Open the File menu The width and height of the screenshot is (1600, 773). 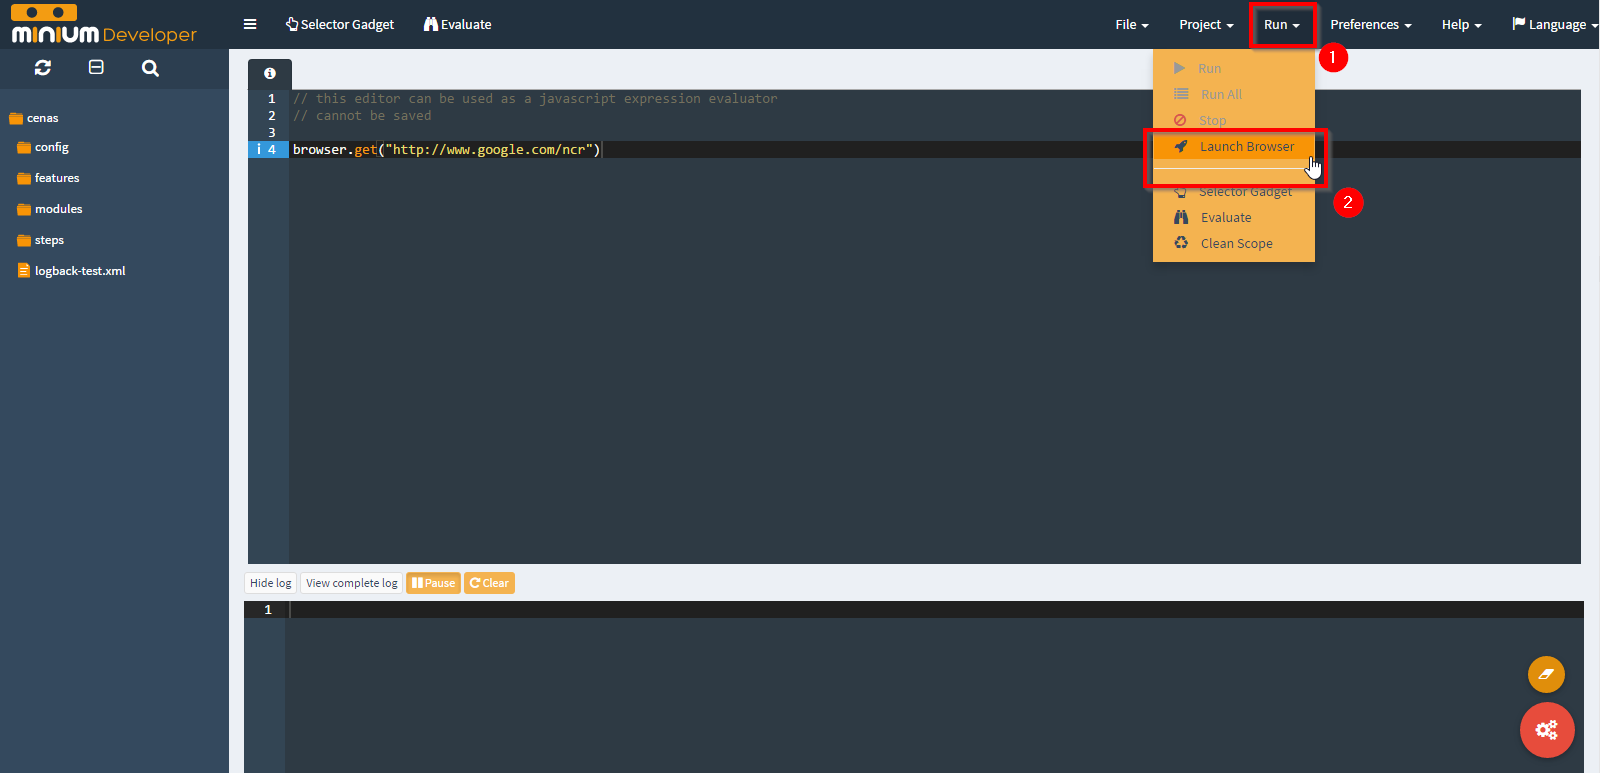click(x=1132, y=24)
